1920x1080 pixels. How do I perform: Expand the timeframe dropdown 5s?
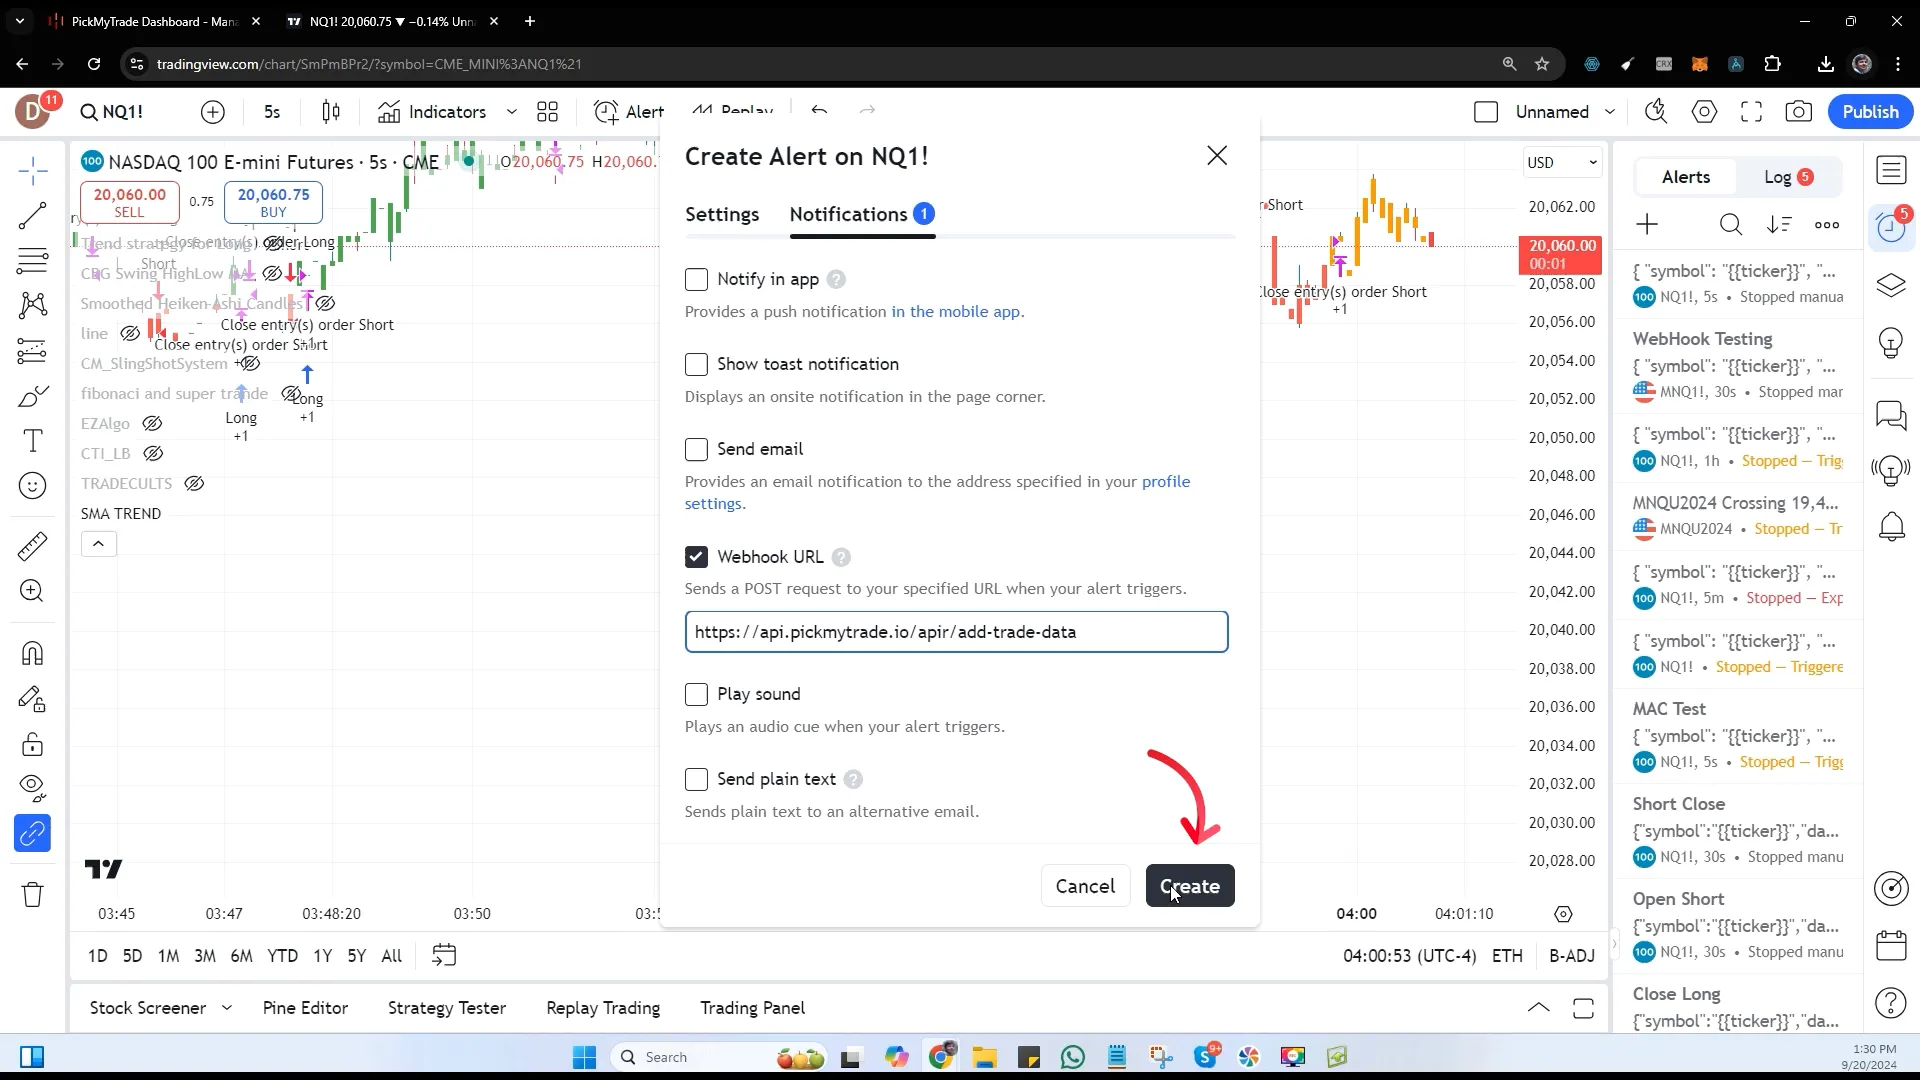[274, 111]
